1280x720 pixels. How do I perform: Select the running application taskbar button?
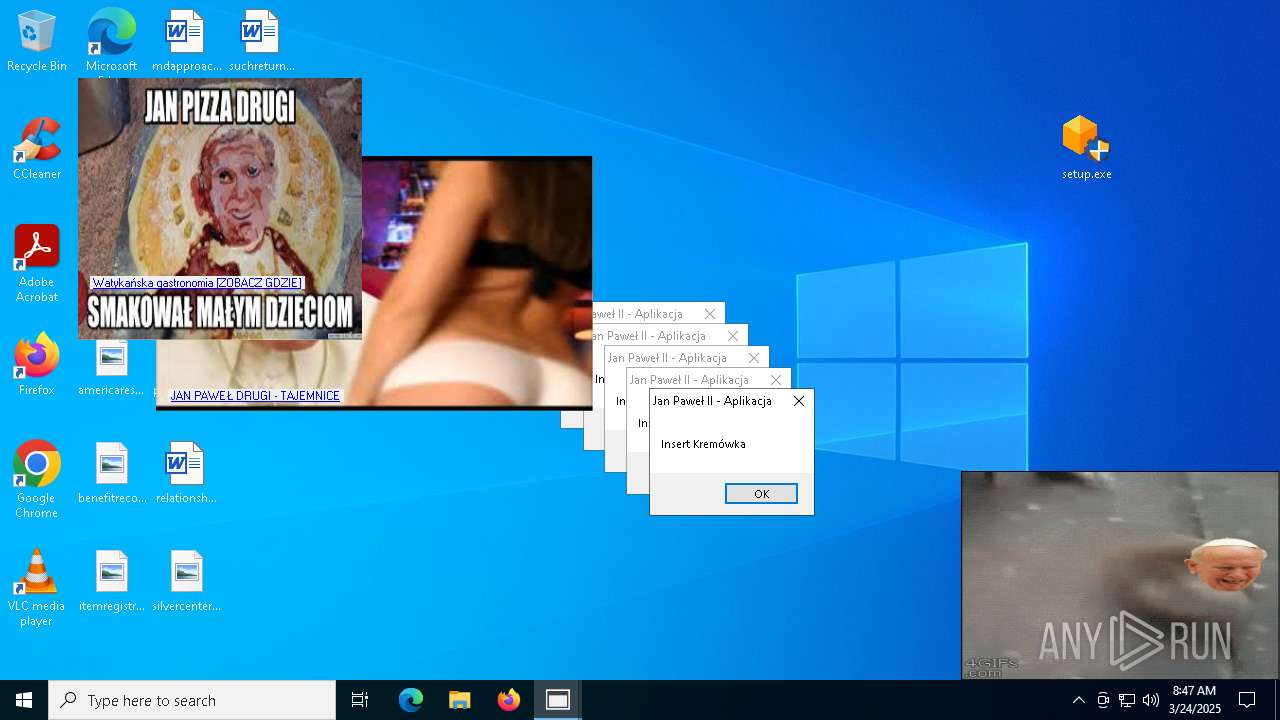click(x=558, y=700)
